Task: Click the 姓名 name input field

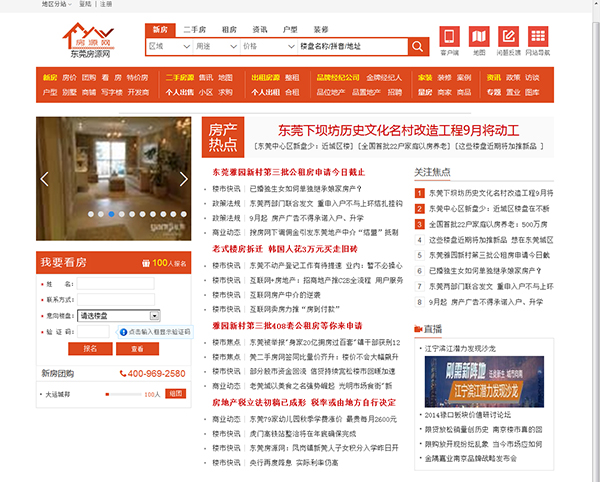Action: pos(115,284)
